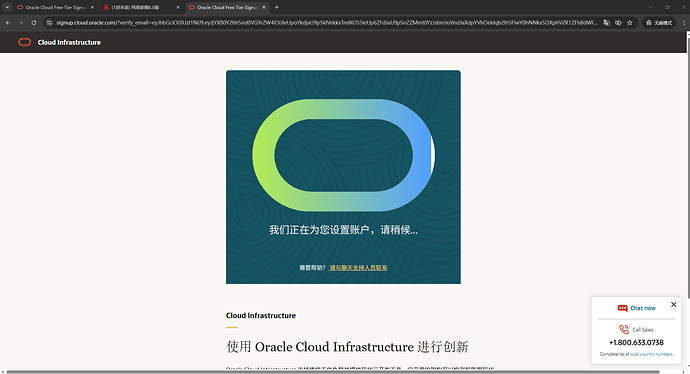The width and height of the screenshot is (690, 374).
Task: Select the active Oracle Cloud signup tab
Action: [228, 7]
